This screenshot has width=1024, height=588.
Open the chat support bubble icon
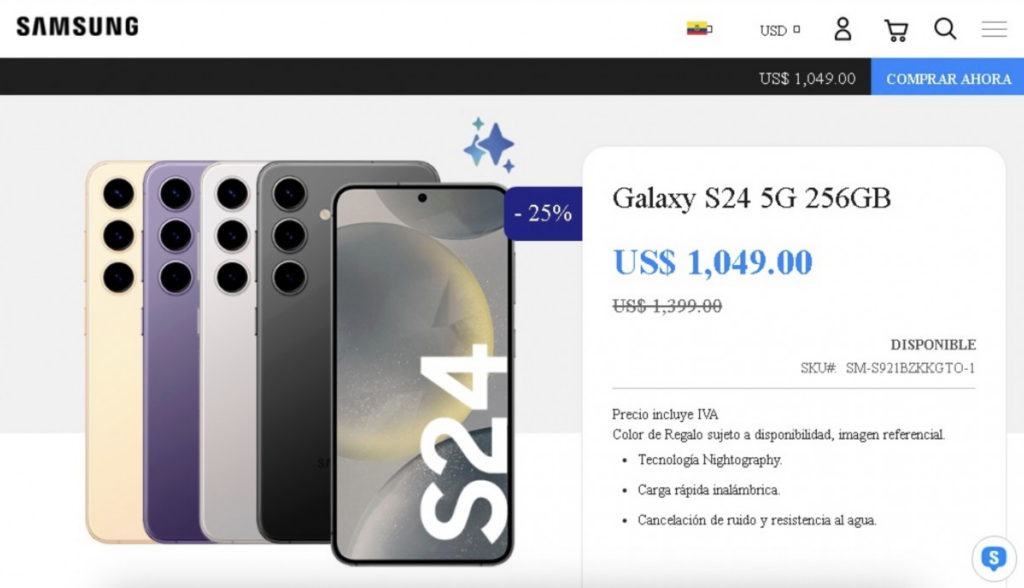(994, 559)
